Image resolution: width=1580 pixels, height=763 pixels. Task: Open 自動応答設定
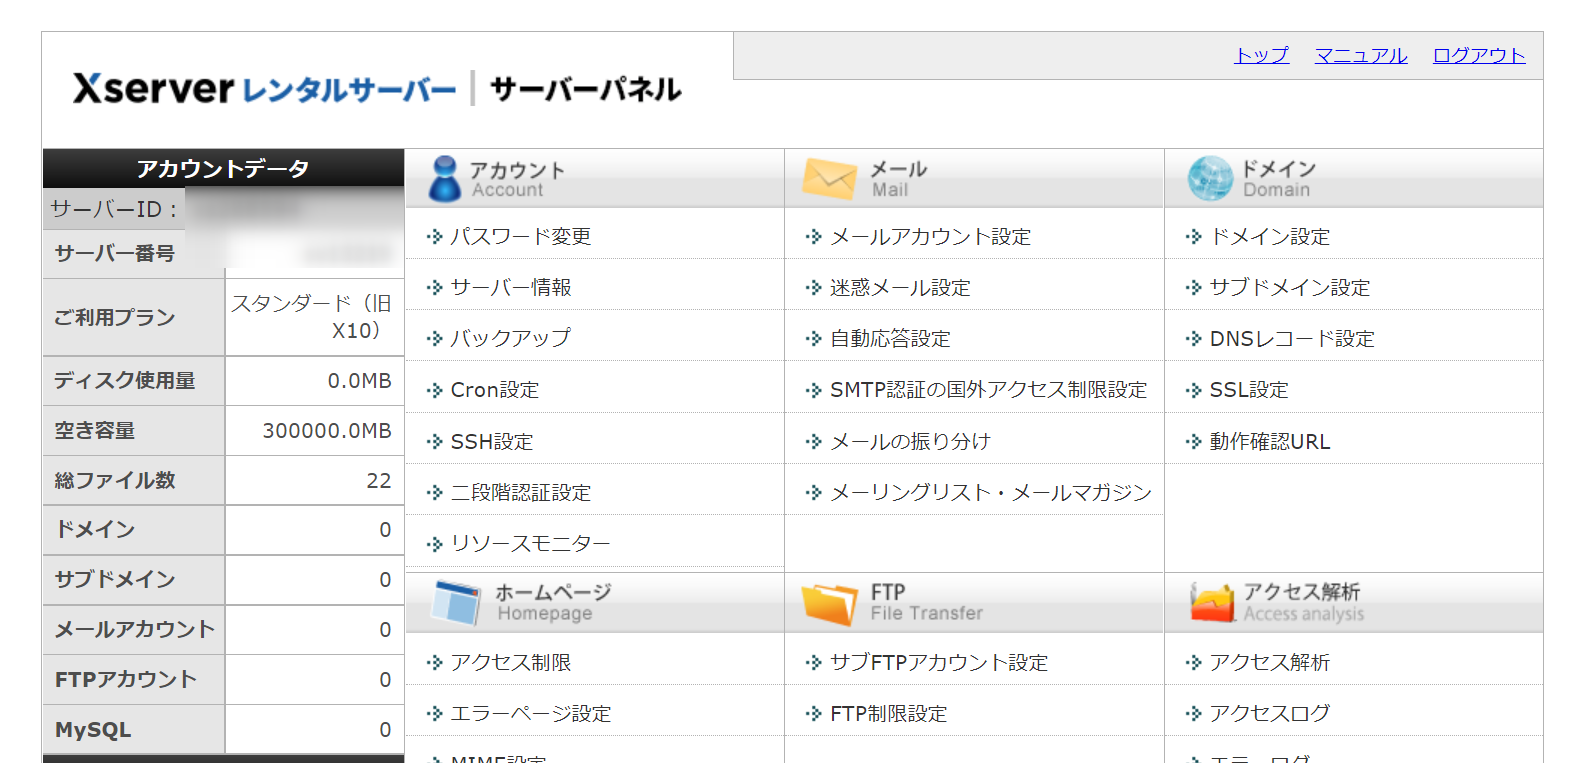coord(890,338)
